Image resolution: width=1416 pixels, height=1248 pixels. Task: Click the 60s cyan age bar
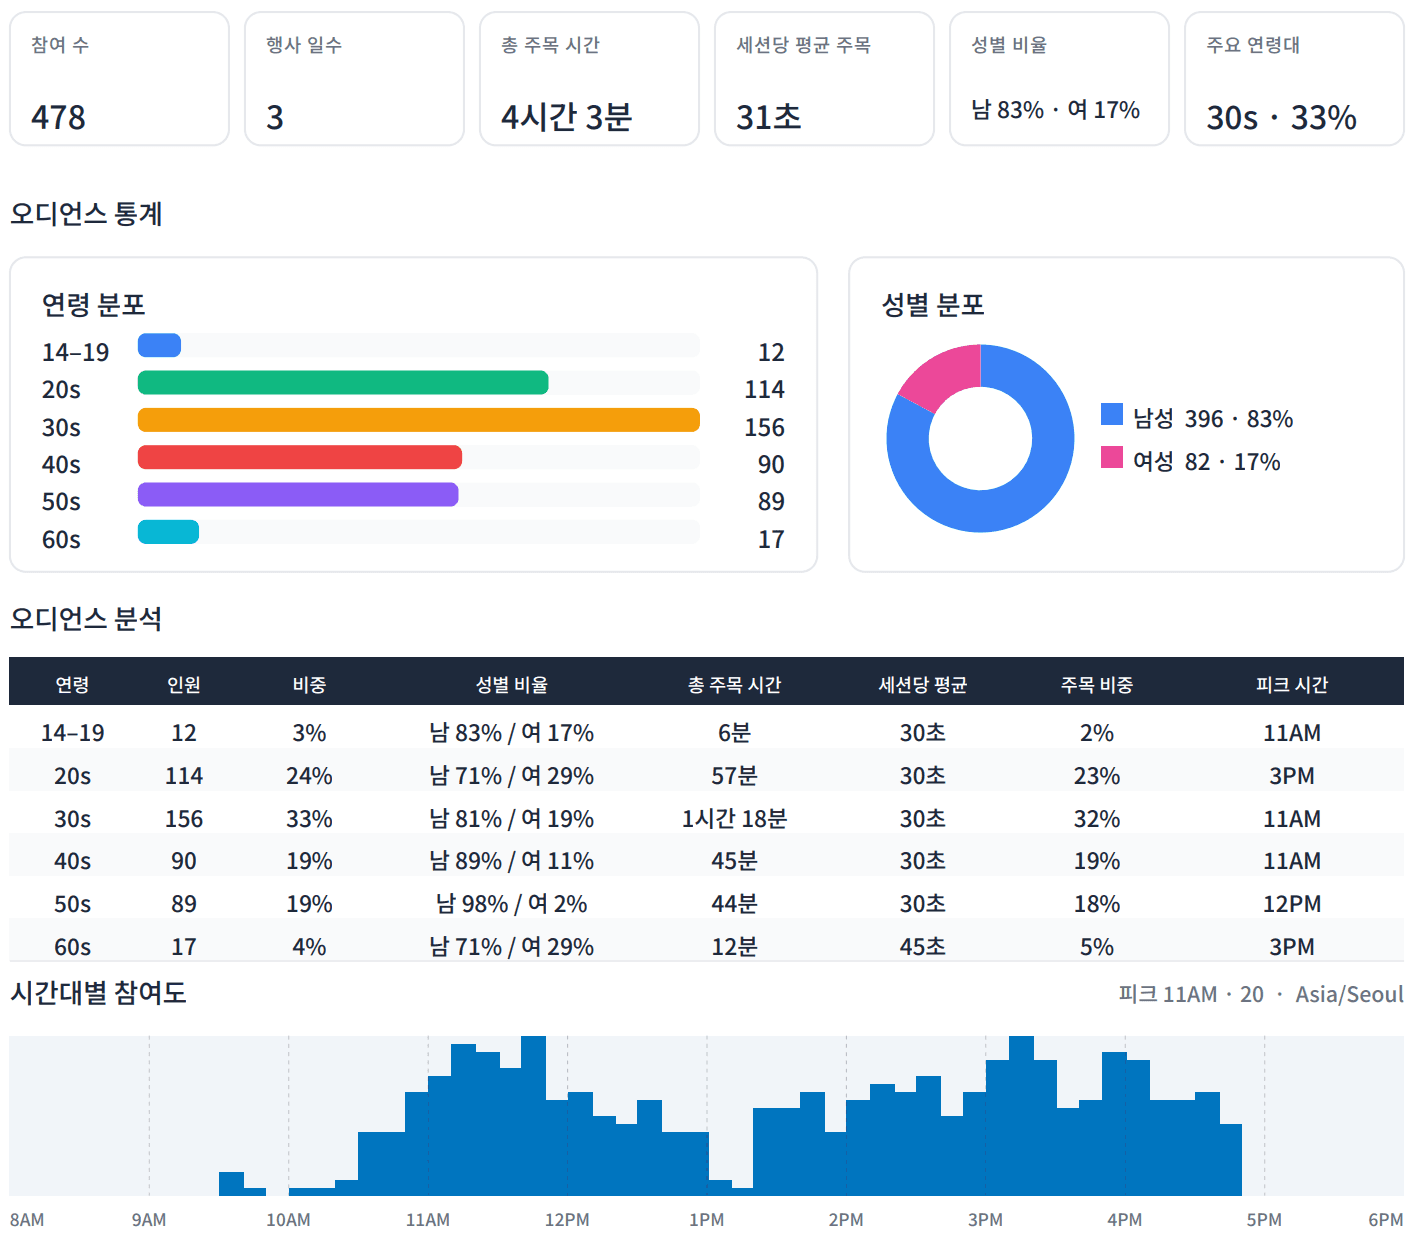click(x=168, y=532)
